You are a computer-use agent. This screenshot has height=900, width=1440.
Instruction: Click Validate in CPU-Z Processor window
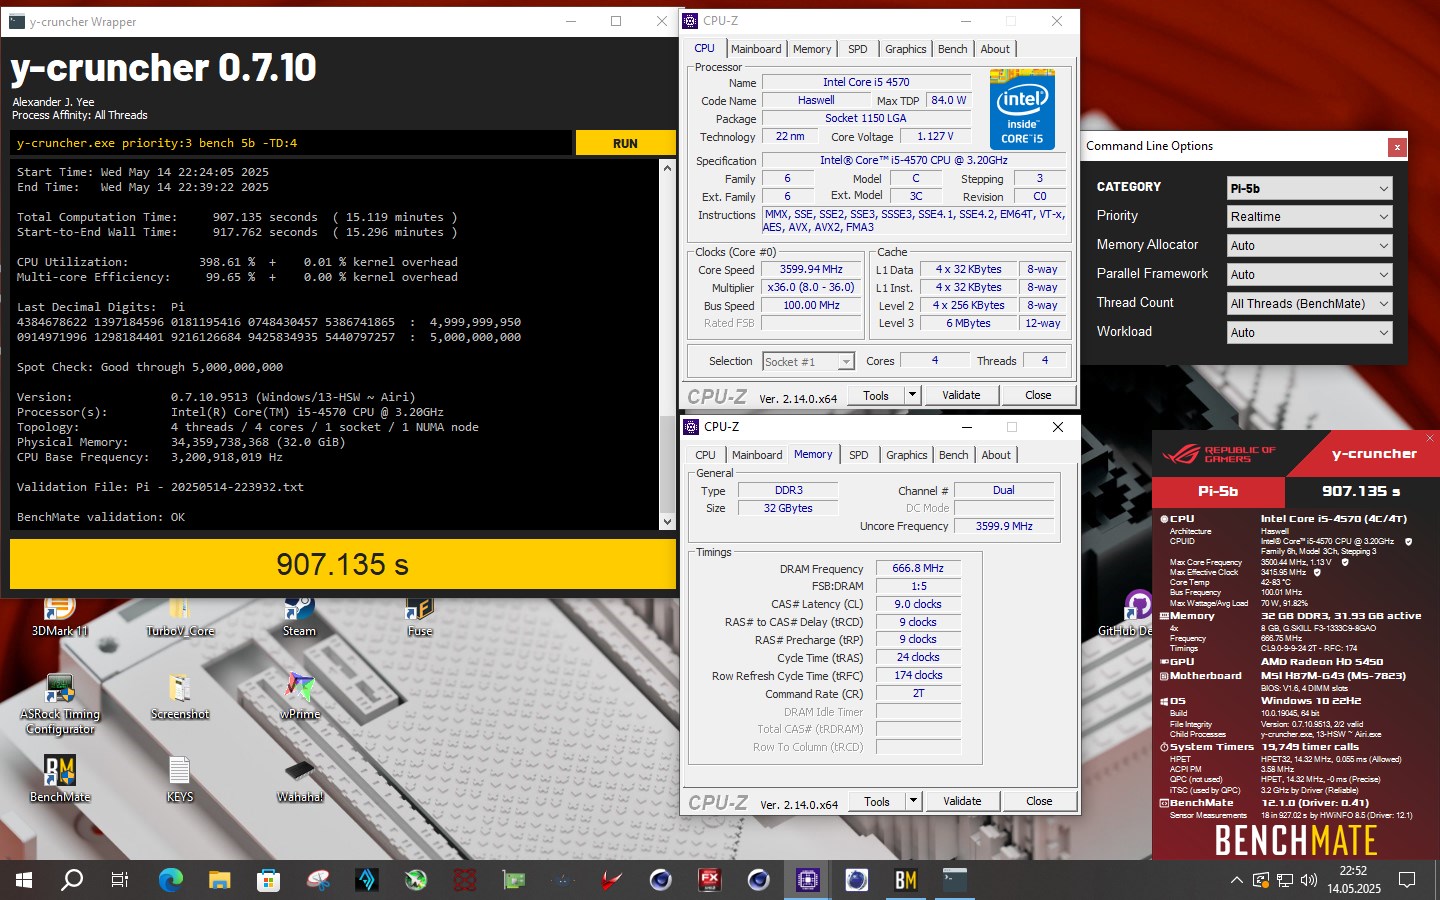pos(961,395)
